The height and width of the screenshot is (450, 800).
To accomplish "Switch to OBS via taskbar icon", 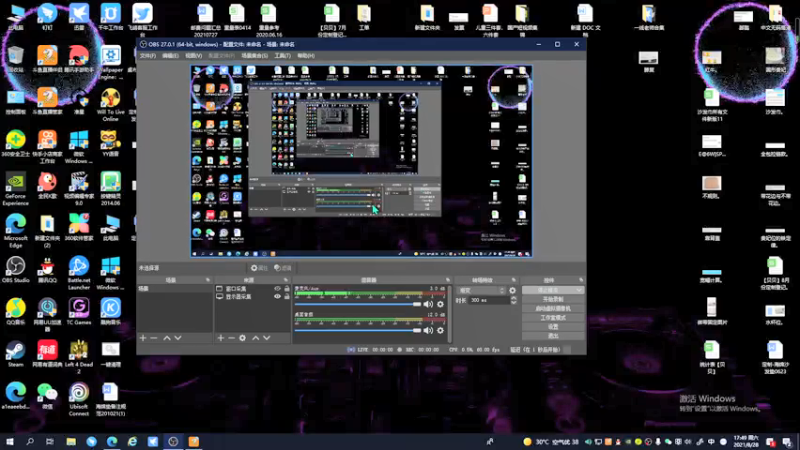I will click(173, 441).
